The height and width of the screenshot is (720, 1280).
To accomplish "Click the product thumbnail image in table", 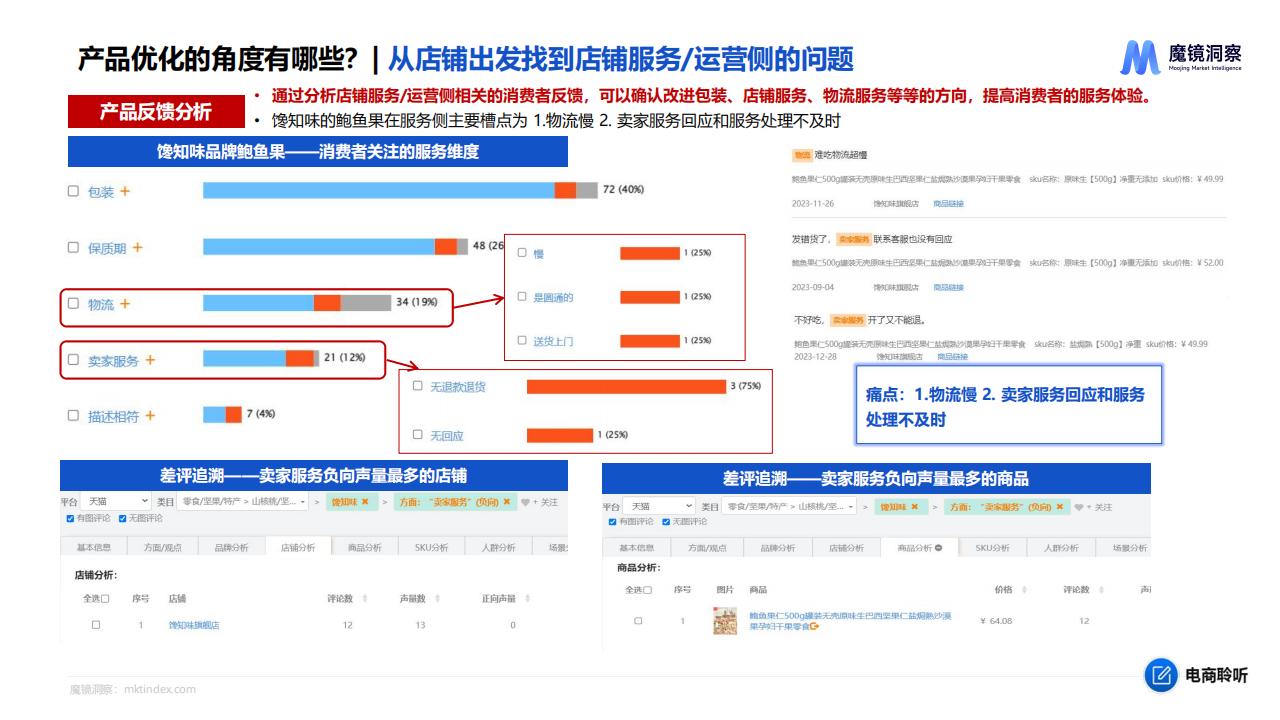I will tap(725, 621).
